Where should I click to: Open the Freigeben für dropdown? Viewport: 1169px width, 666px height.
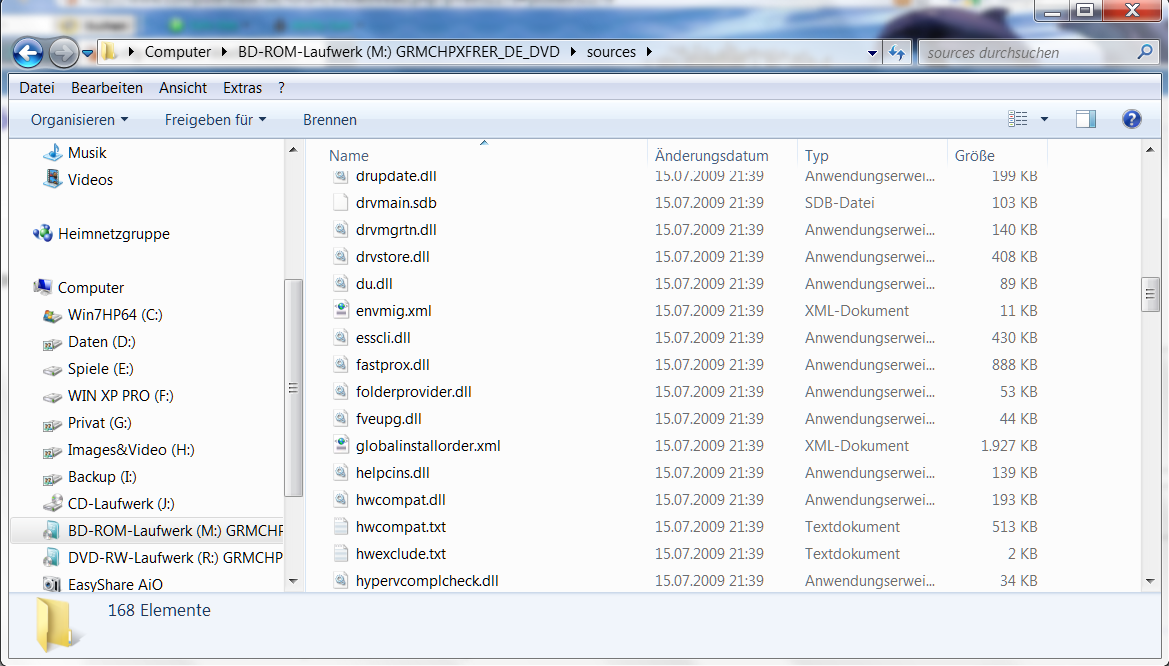(215, 119)
